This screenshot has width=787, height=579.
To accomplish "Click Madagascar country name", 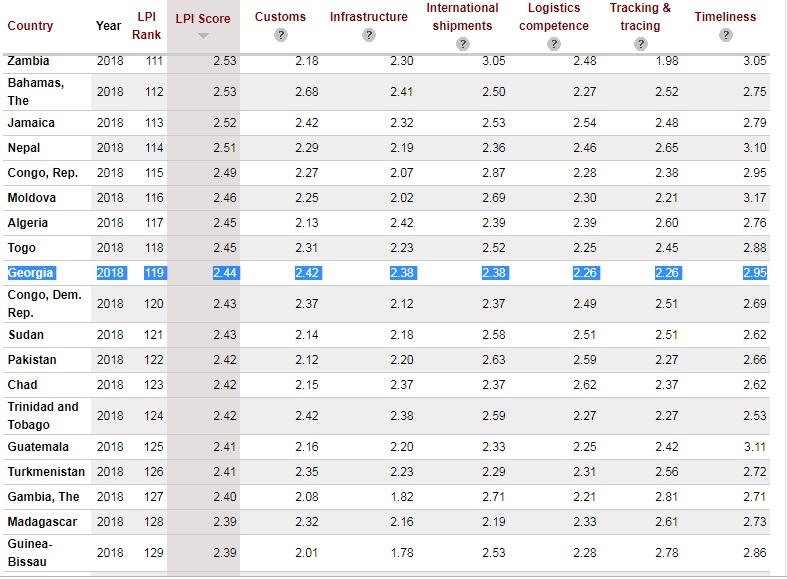I will point(42,522).
